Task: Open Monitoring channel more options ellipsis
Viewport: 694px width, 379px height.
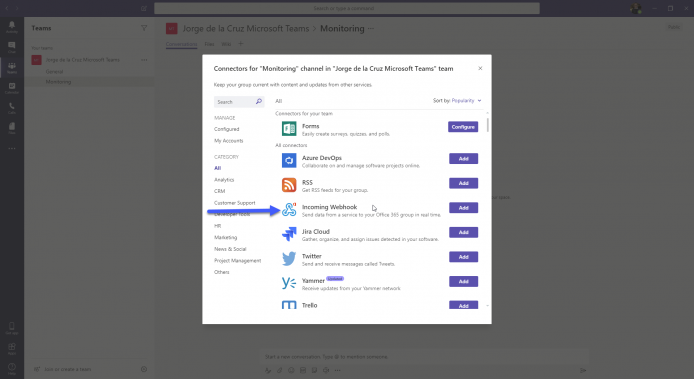Action: 371,28
